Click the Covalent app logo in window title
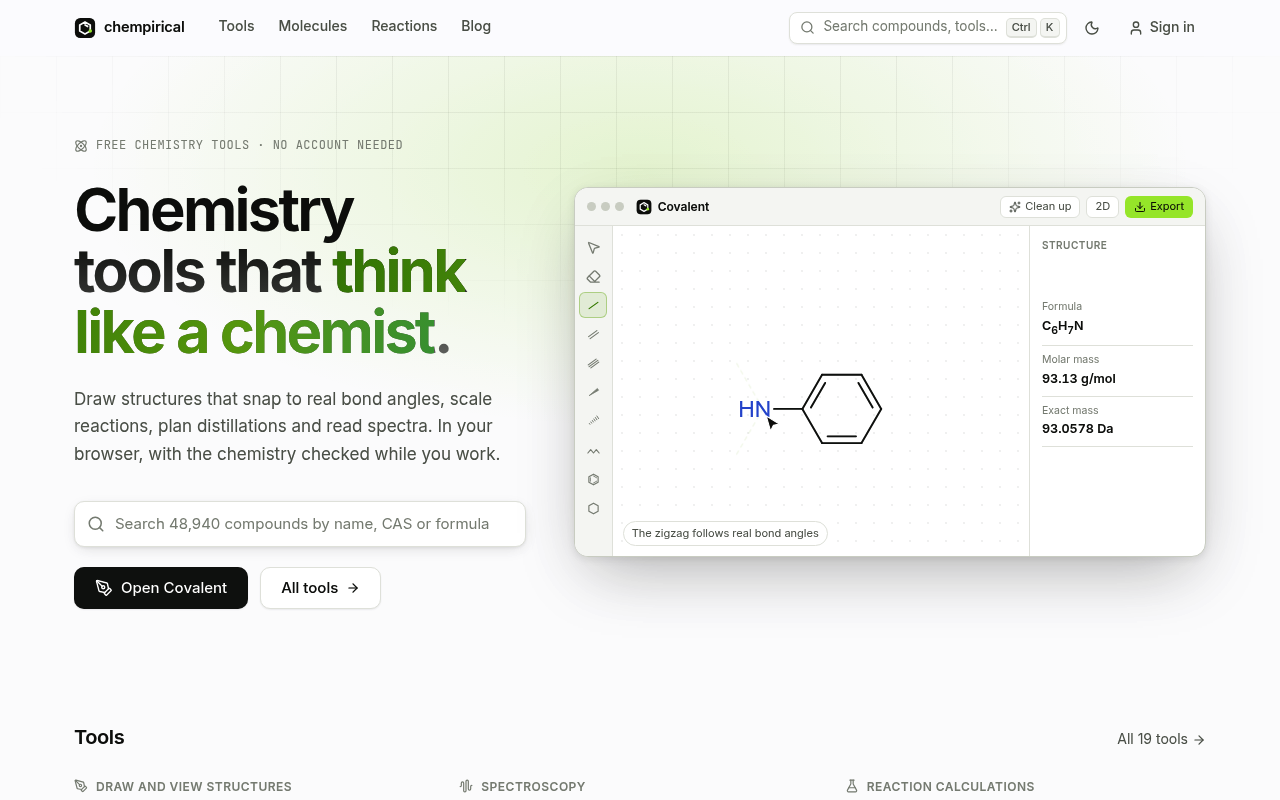1280x800 pixels. (x=644, y=207)
